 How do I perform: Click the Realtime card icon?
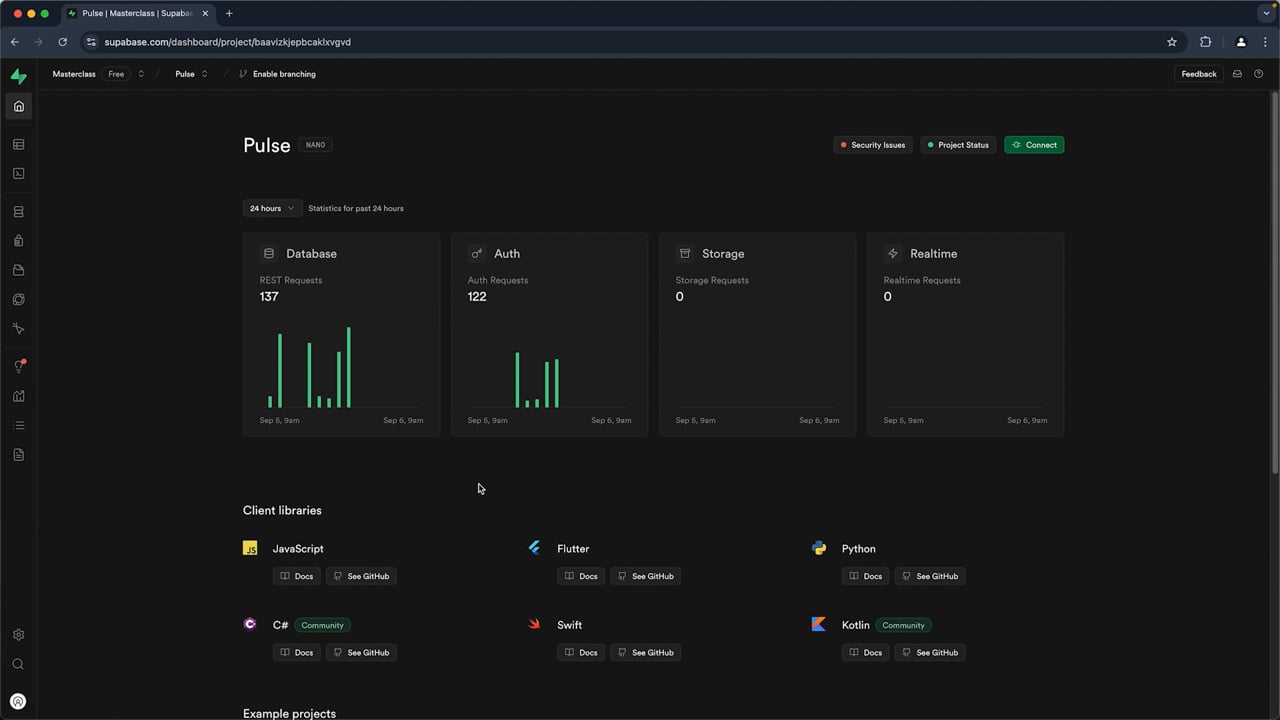pos(892,254)
